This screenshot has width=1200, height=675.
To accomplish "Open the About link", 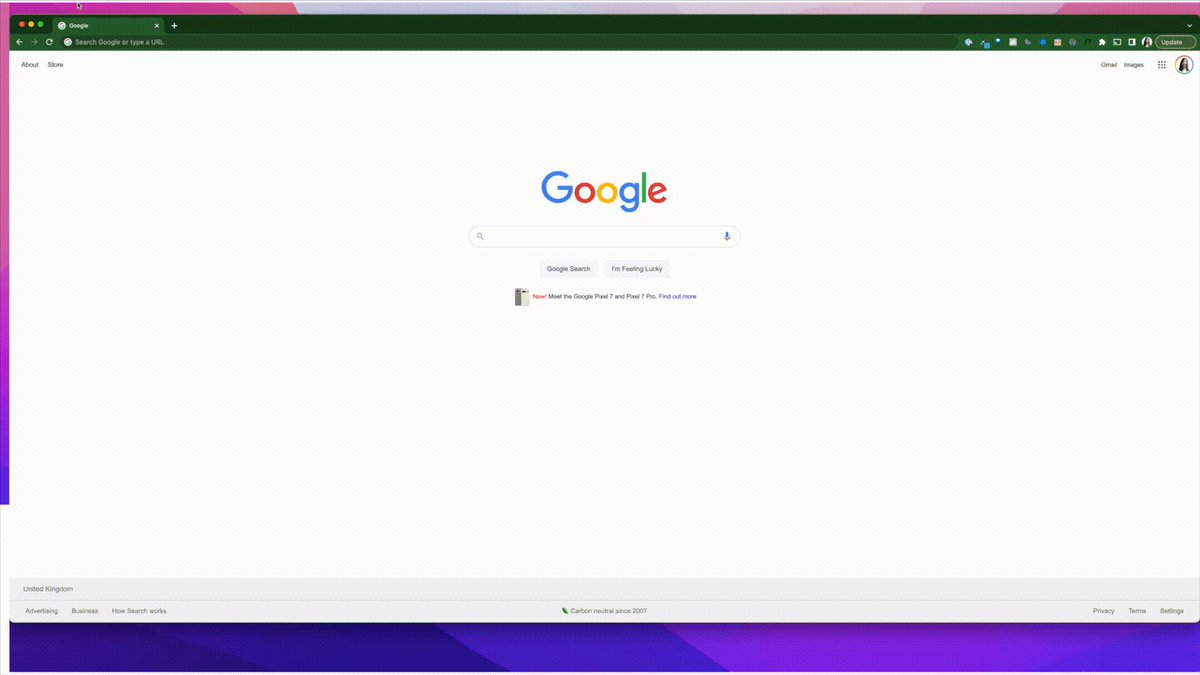I will pyautogui.click(x=30, y=65).
